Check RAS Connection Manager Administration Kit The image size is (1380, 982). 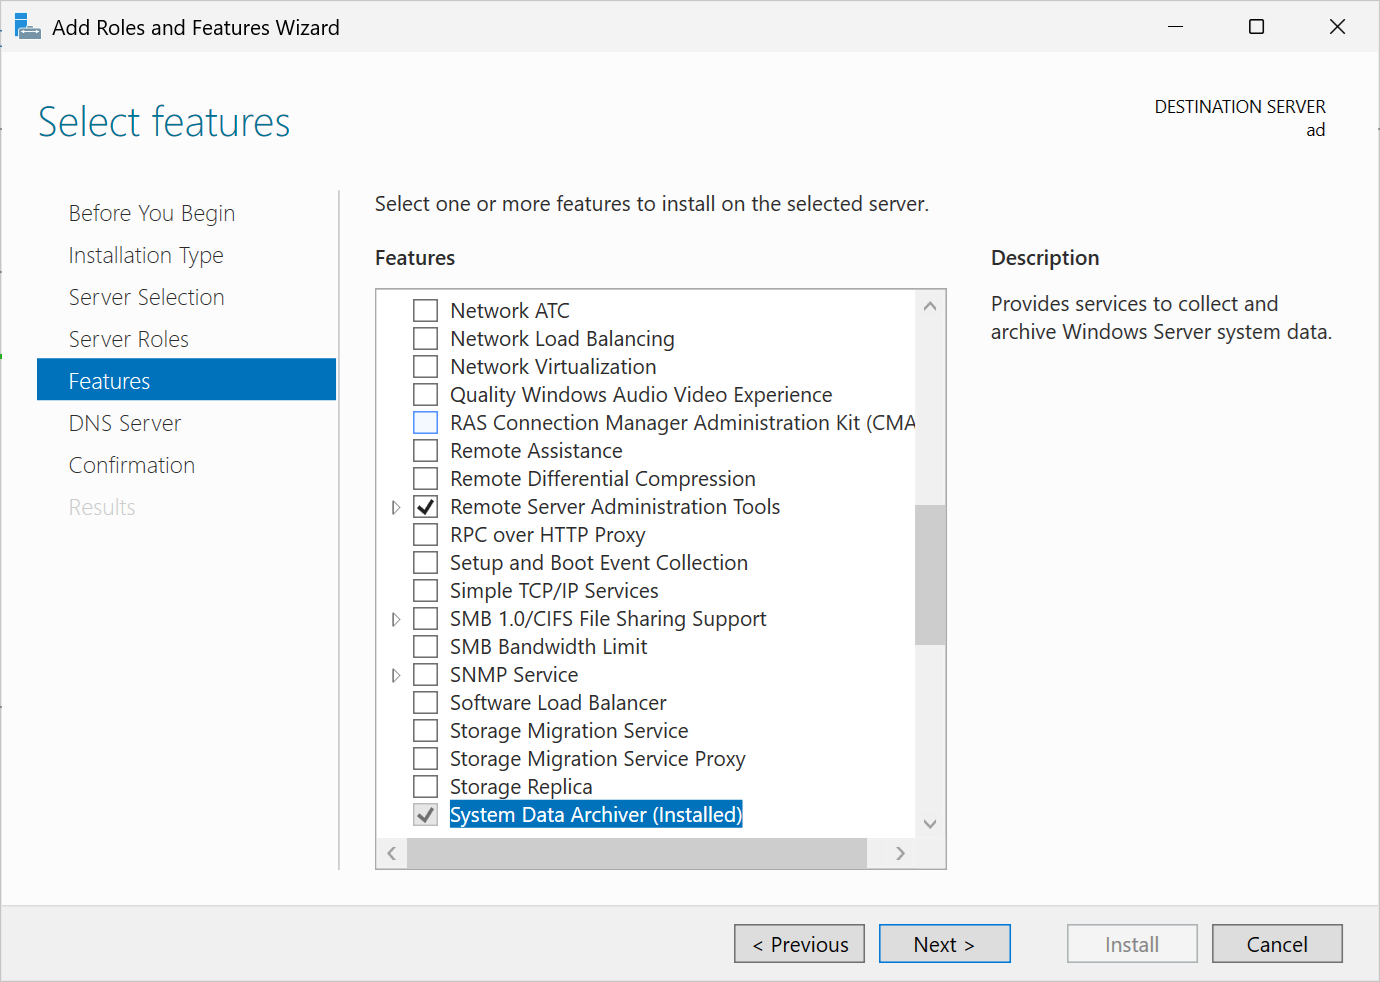[x=425, y=422]
